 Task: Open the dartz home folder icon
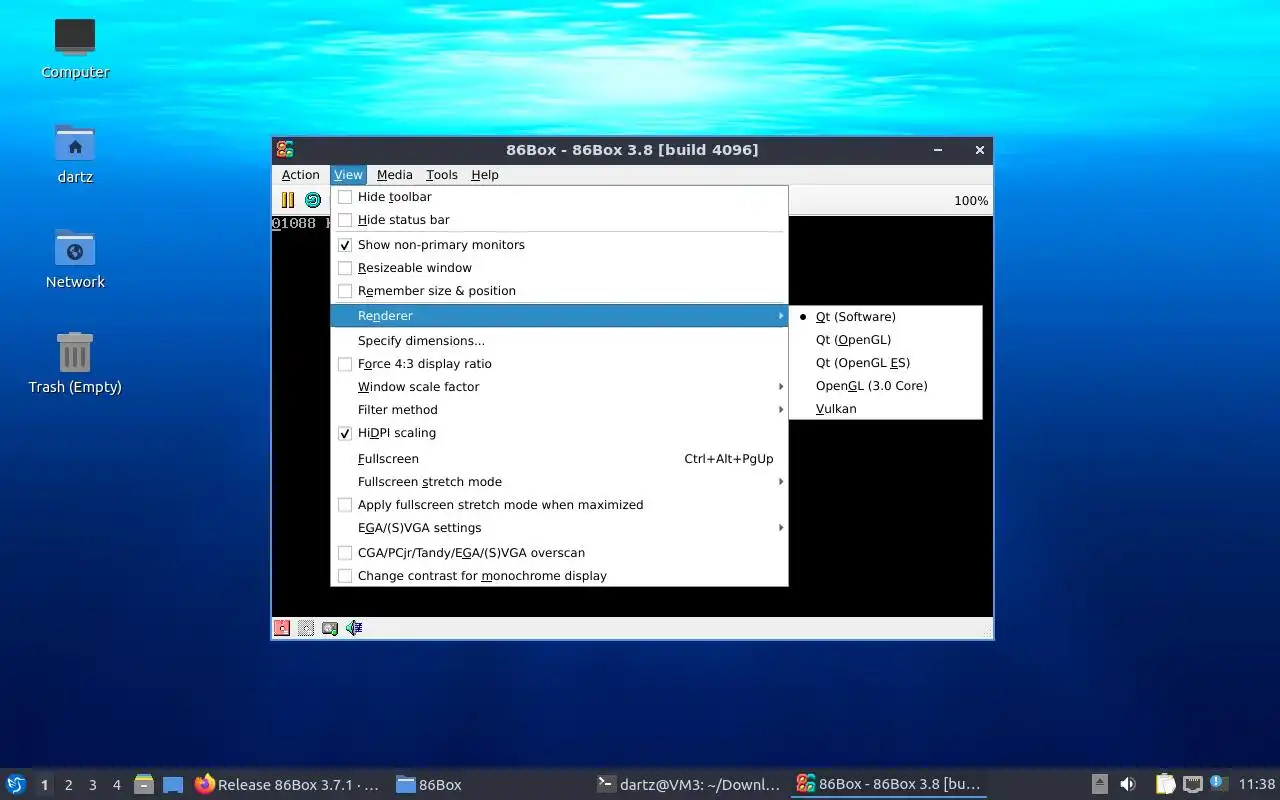75,154
